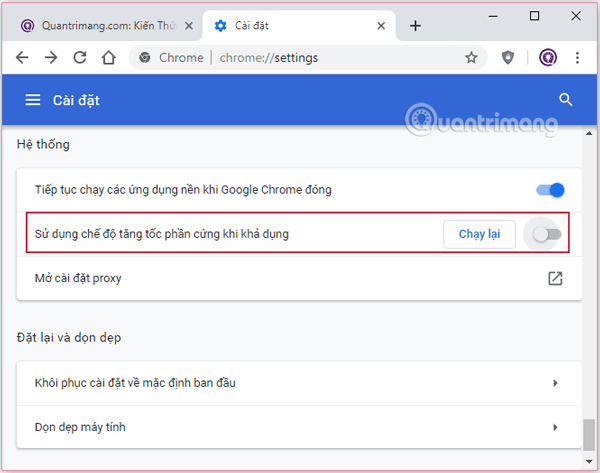
Task: Go forward using the forward arrow
Action: pos(51,58)
